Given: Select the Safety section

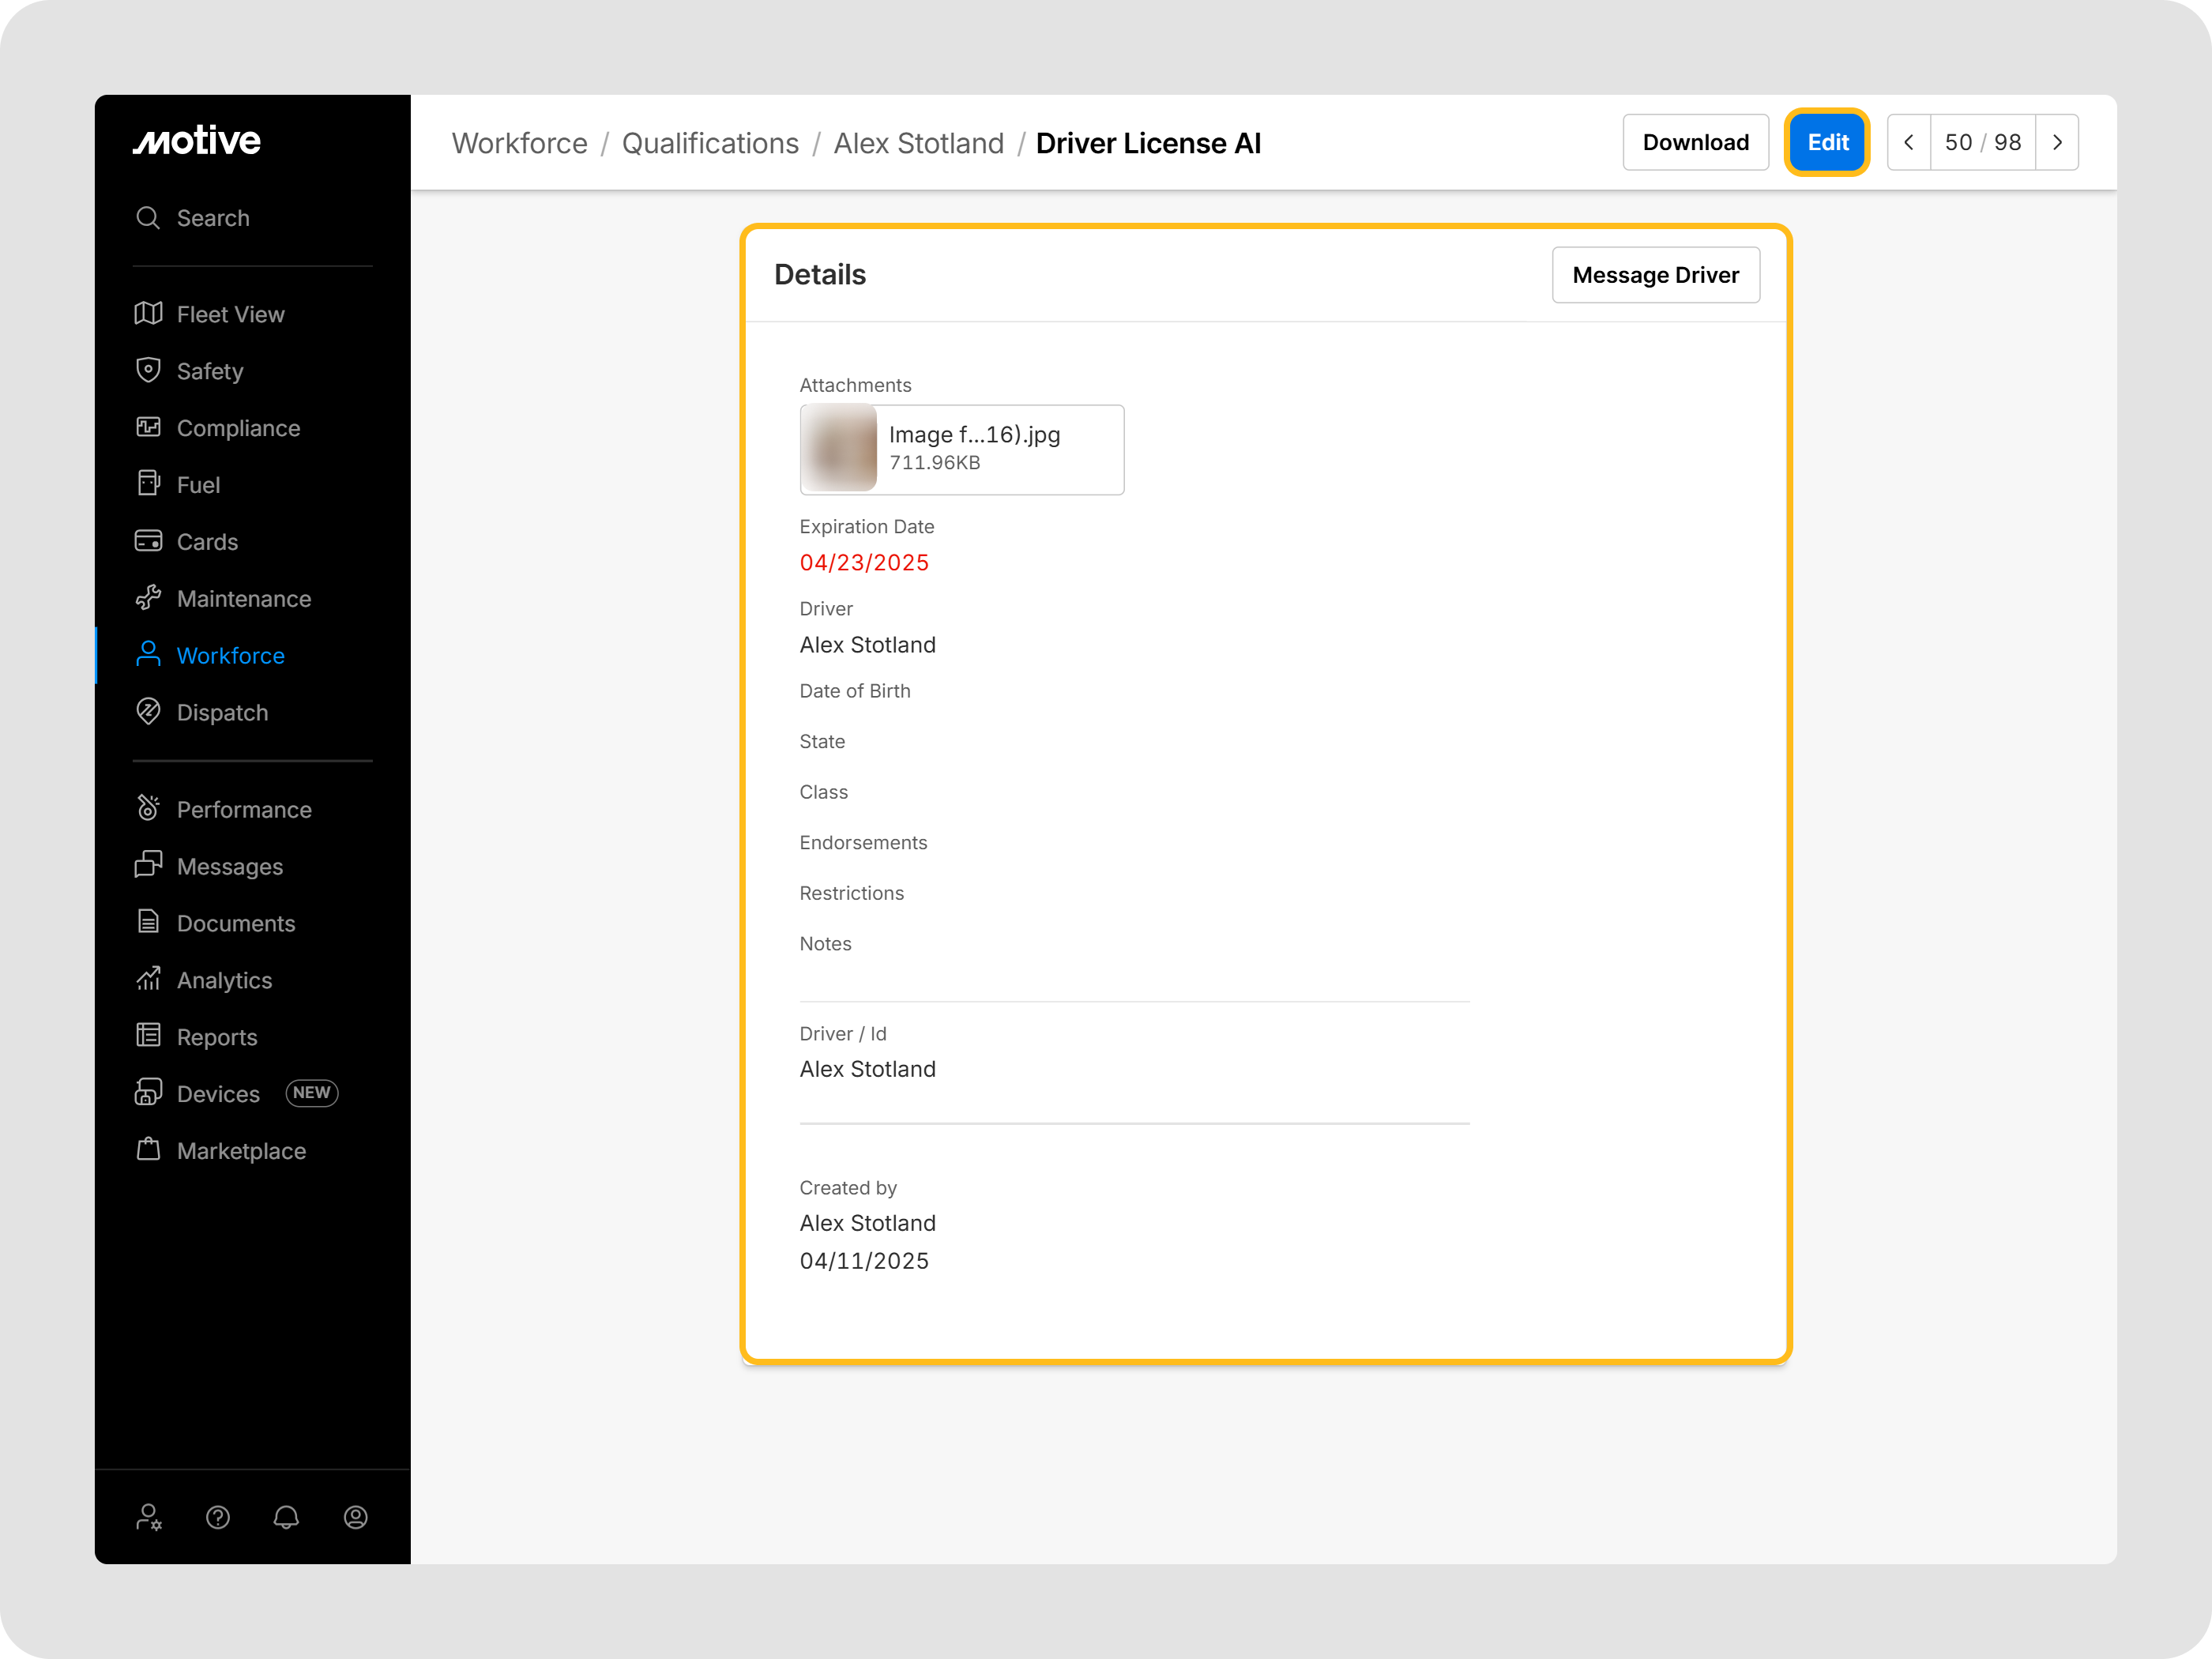Looking at the screenshot, I should click(x=210, y=371).
